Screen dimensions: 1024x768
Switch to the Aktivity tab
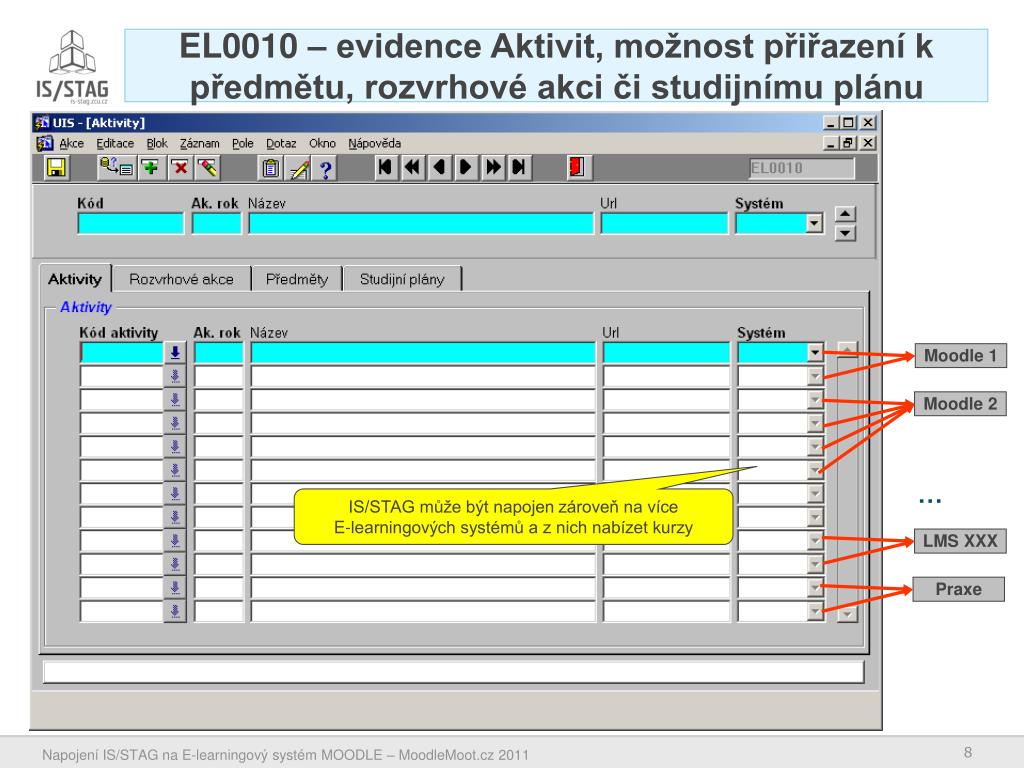point(75,279)
